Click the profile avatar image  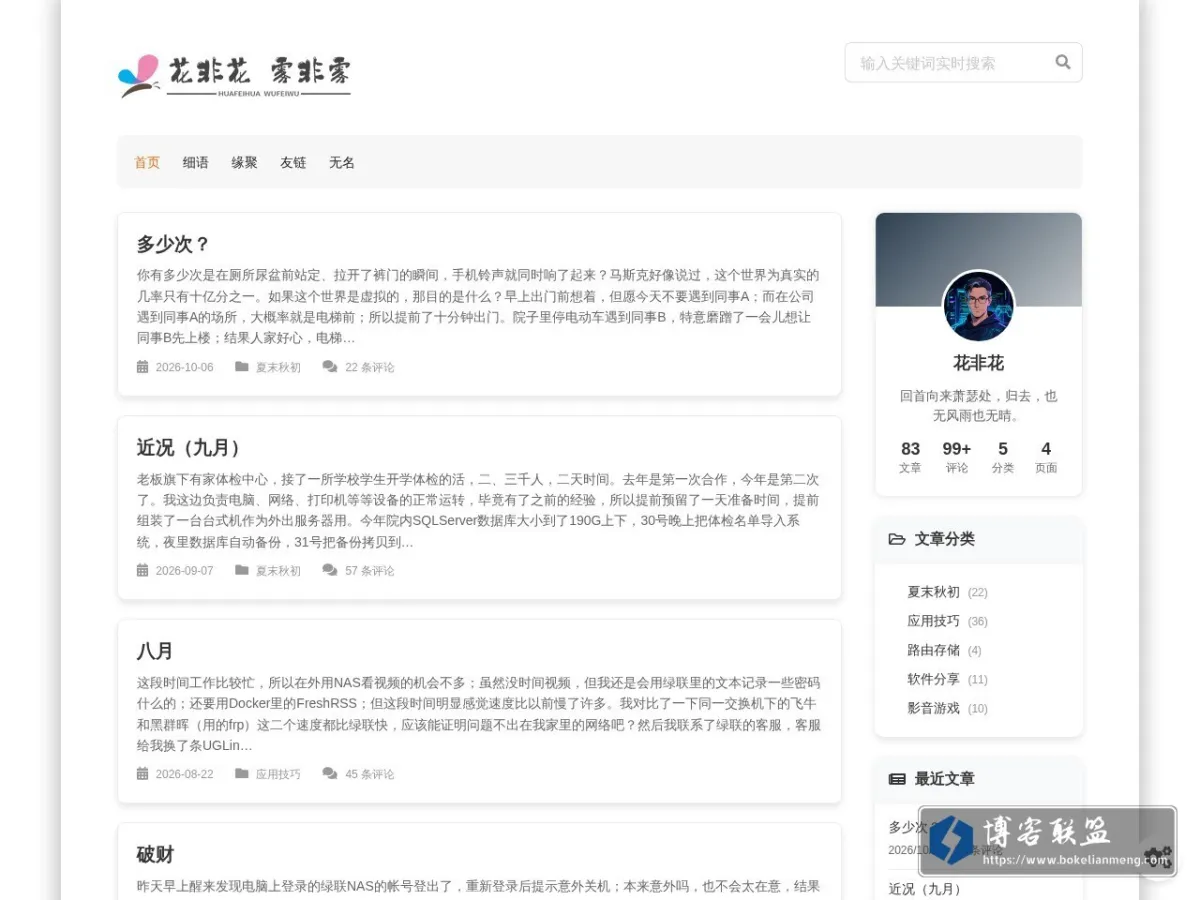tap(978, 306)
